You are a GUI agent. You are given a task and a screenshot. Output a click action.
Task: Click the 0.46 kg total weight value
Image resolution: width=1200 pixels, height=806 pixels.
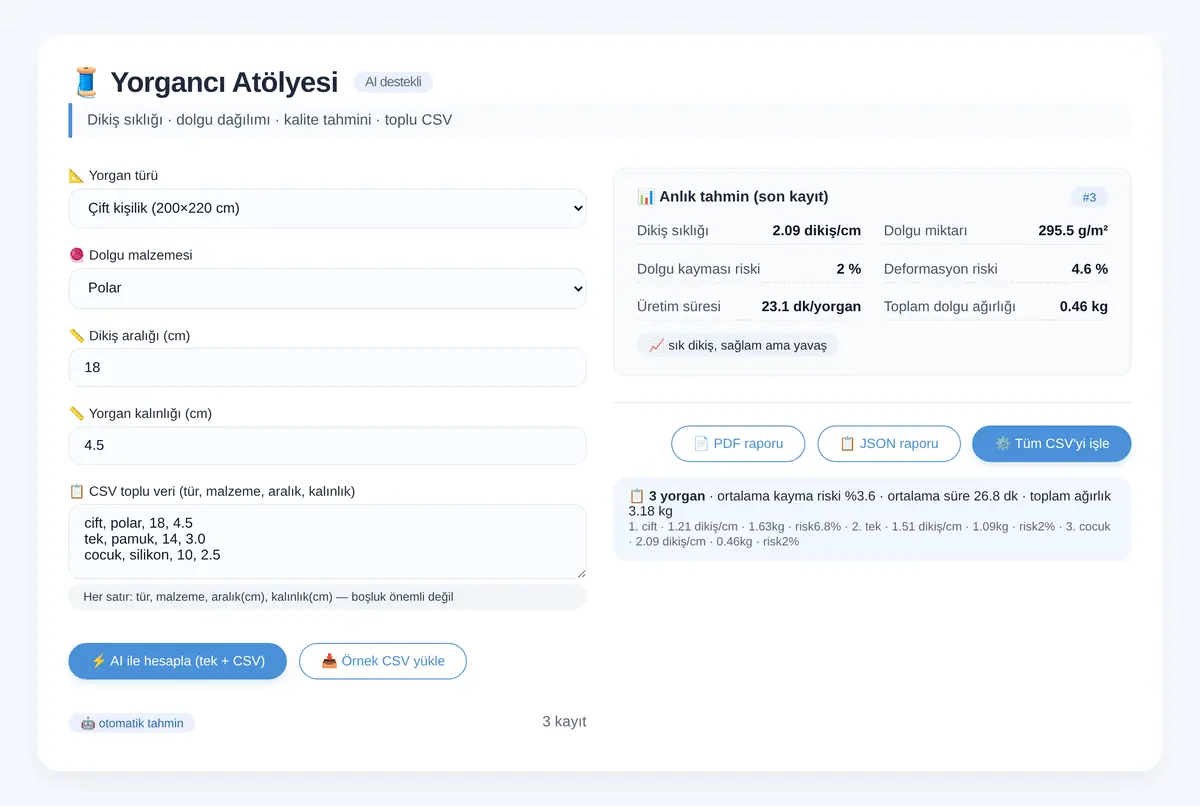(x=1084, y=307)
